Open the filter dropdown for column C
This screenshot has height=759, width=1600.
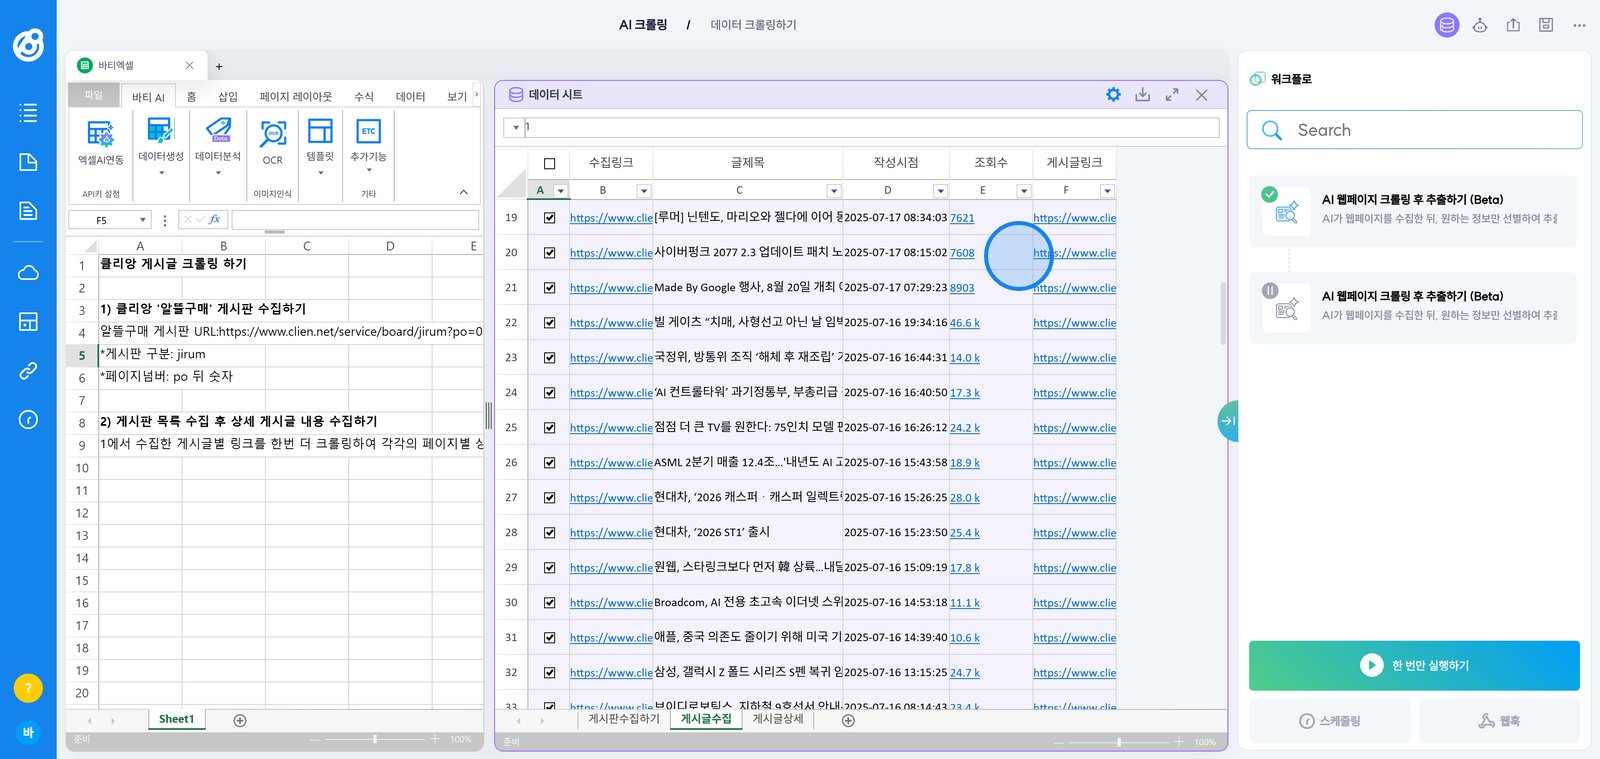pyautogui.click(x=833, y=191)
